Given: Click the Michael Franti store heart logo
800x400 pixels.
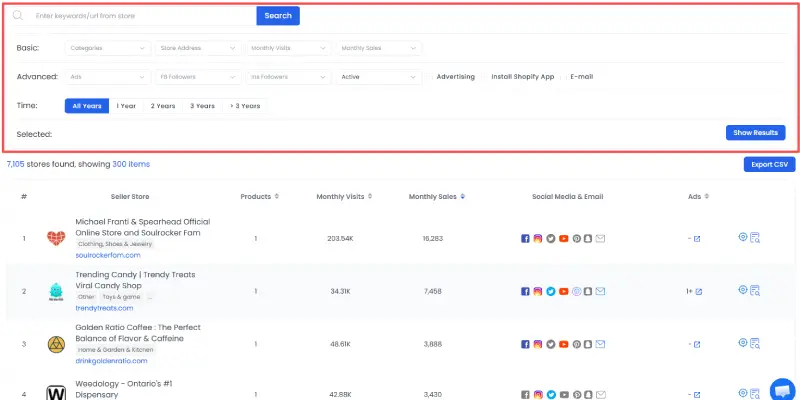Looking at the screenshot, I should pos(56,238).
